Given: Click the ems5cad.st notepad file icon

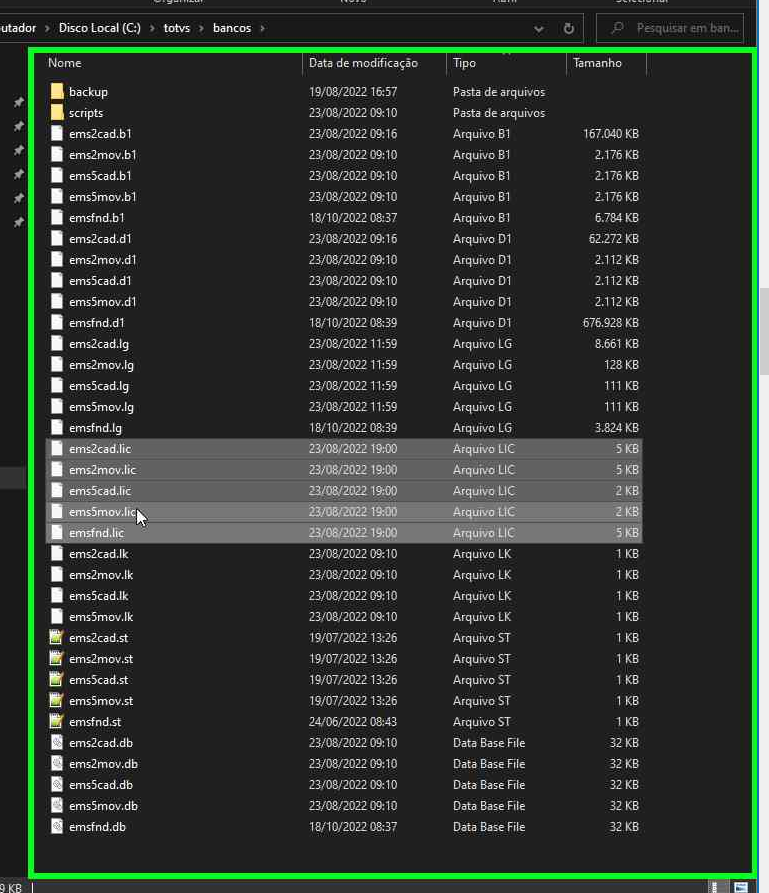Looking at the screenshot, I should pyautogui.click(x=56, y=679).
